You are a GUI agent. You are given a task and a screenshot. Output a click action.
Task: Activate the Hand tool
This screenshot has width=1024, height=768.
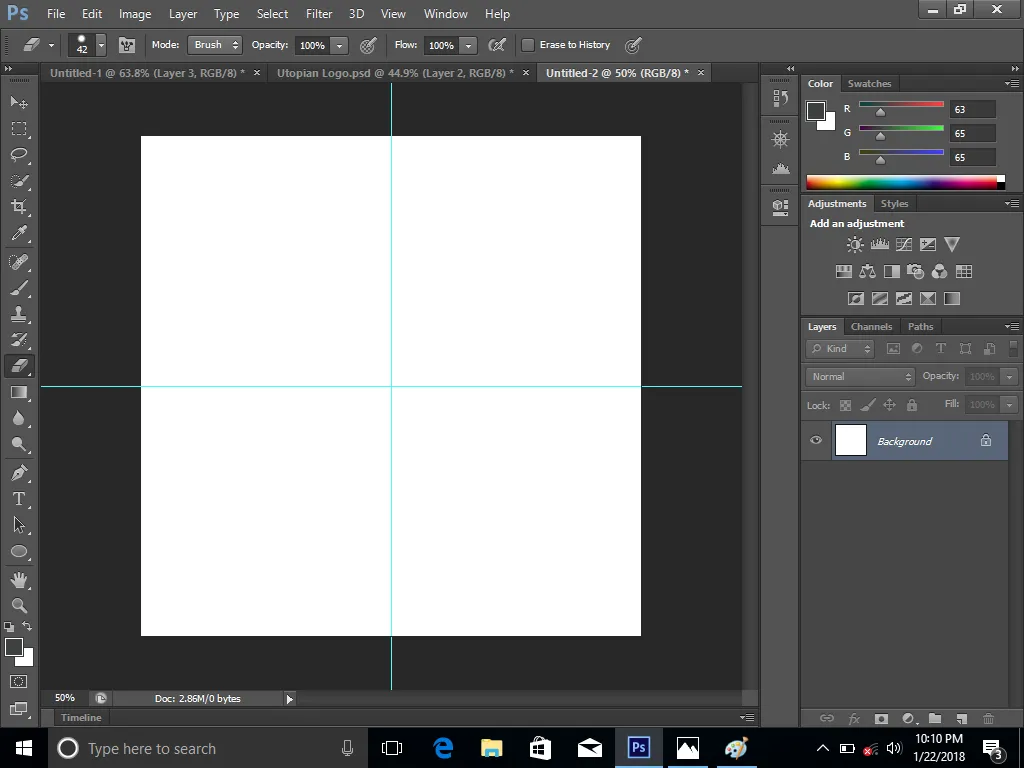click(19, 579)
